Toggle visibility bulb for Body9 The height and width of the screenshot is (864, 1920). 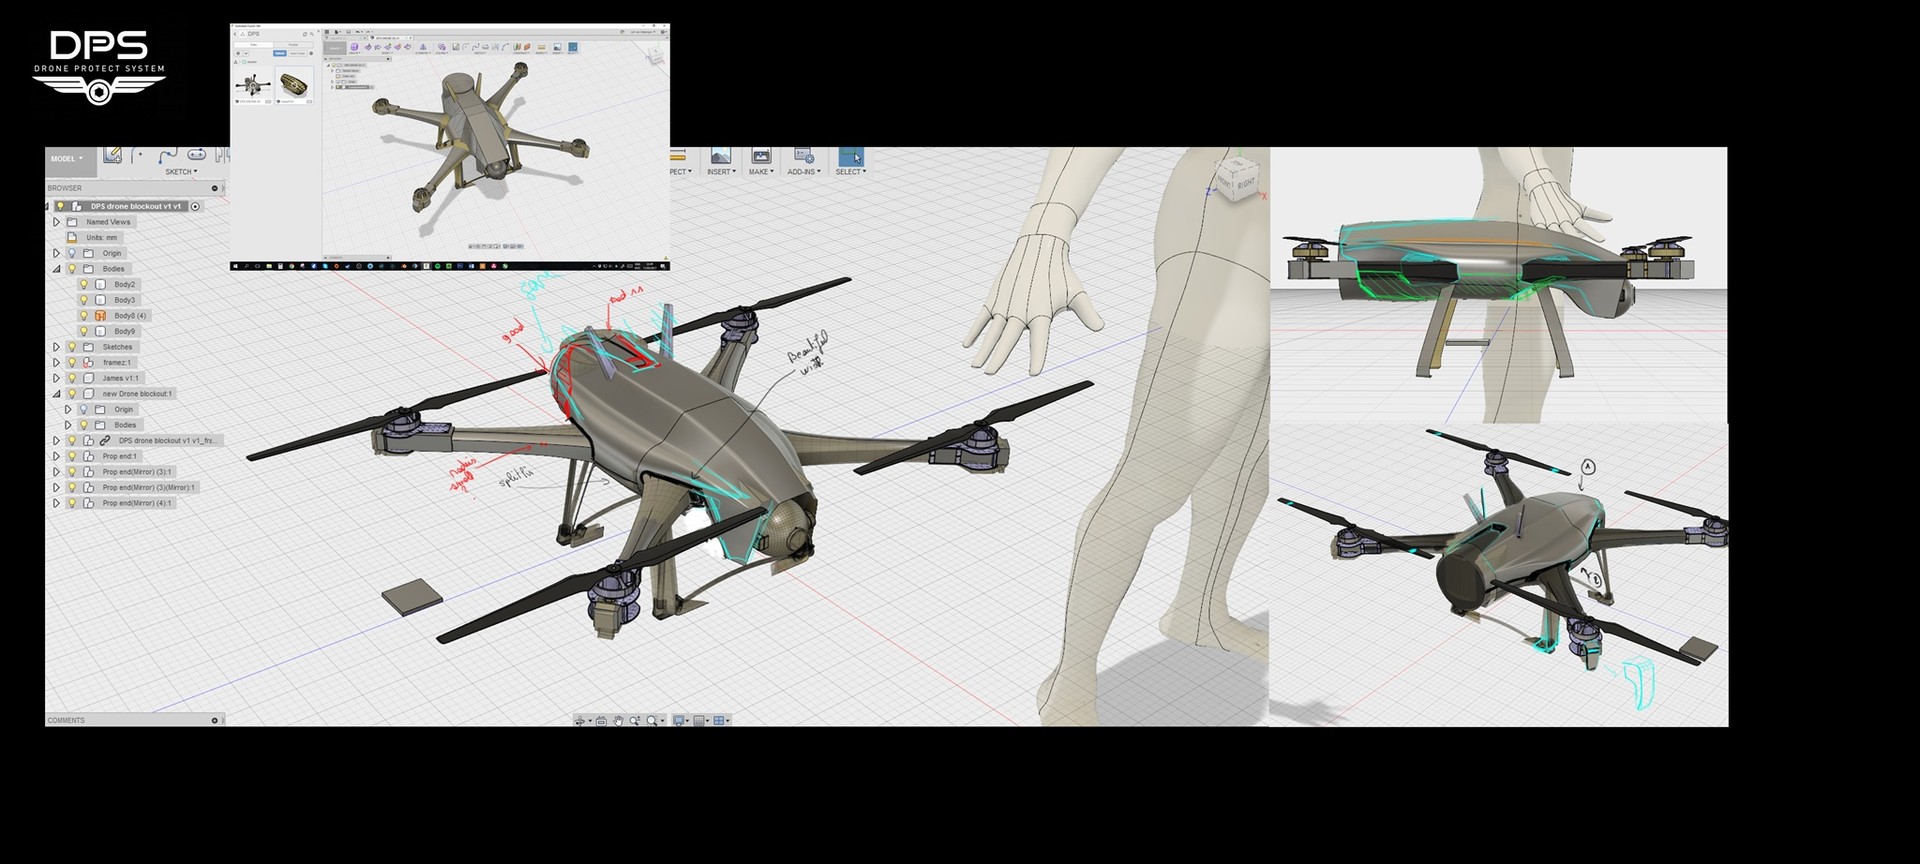84,331
